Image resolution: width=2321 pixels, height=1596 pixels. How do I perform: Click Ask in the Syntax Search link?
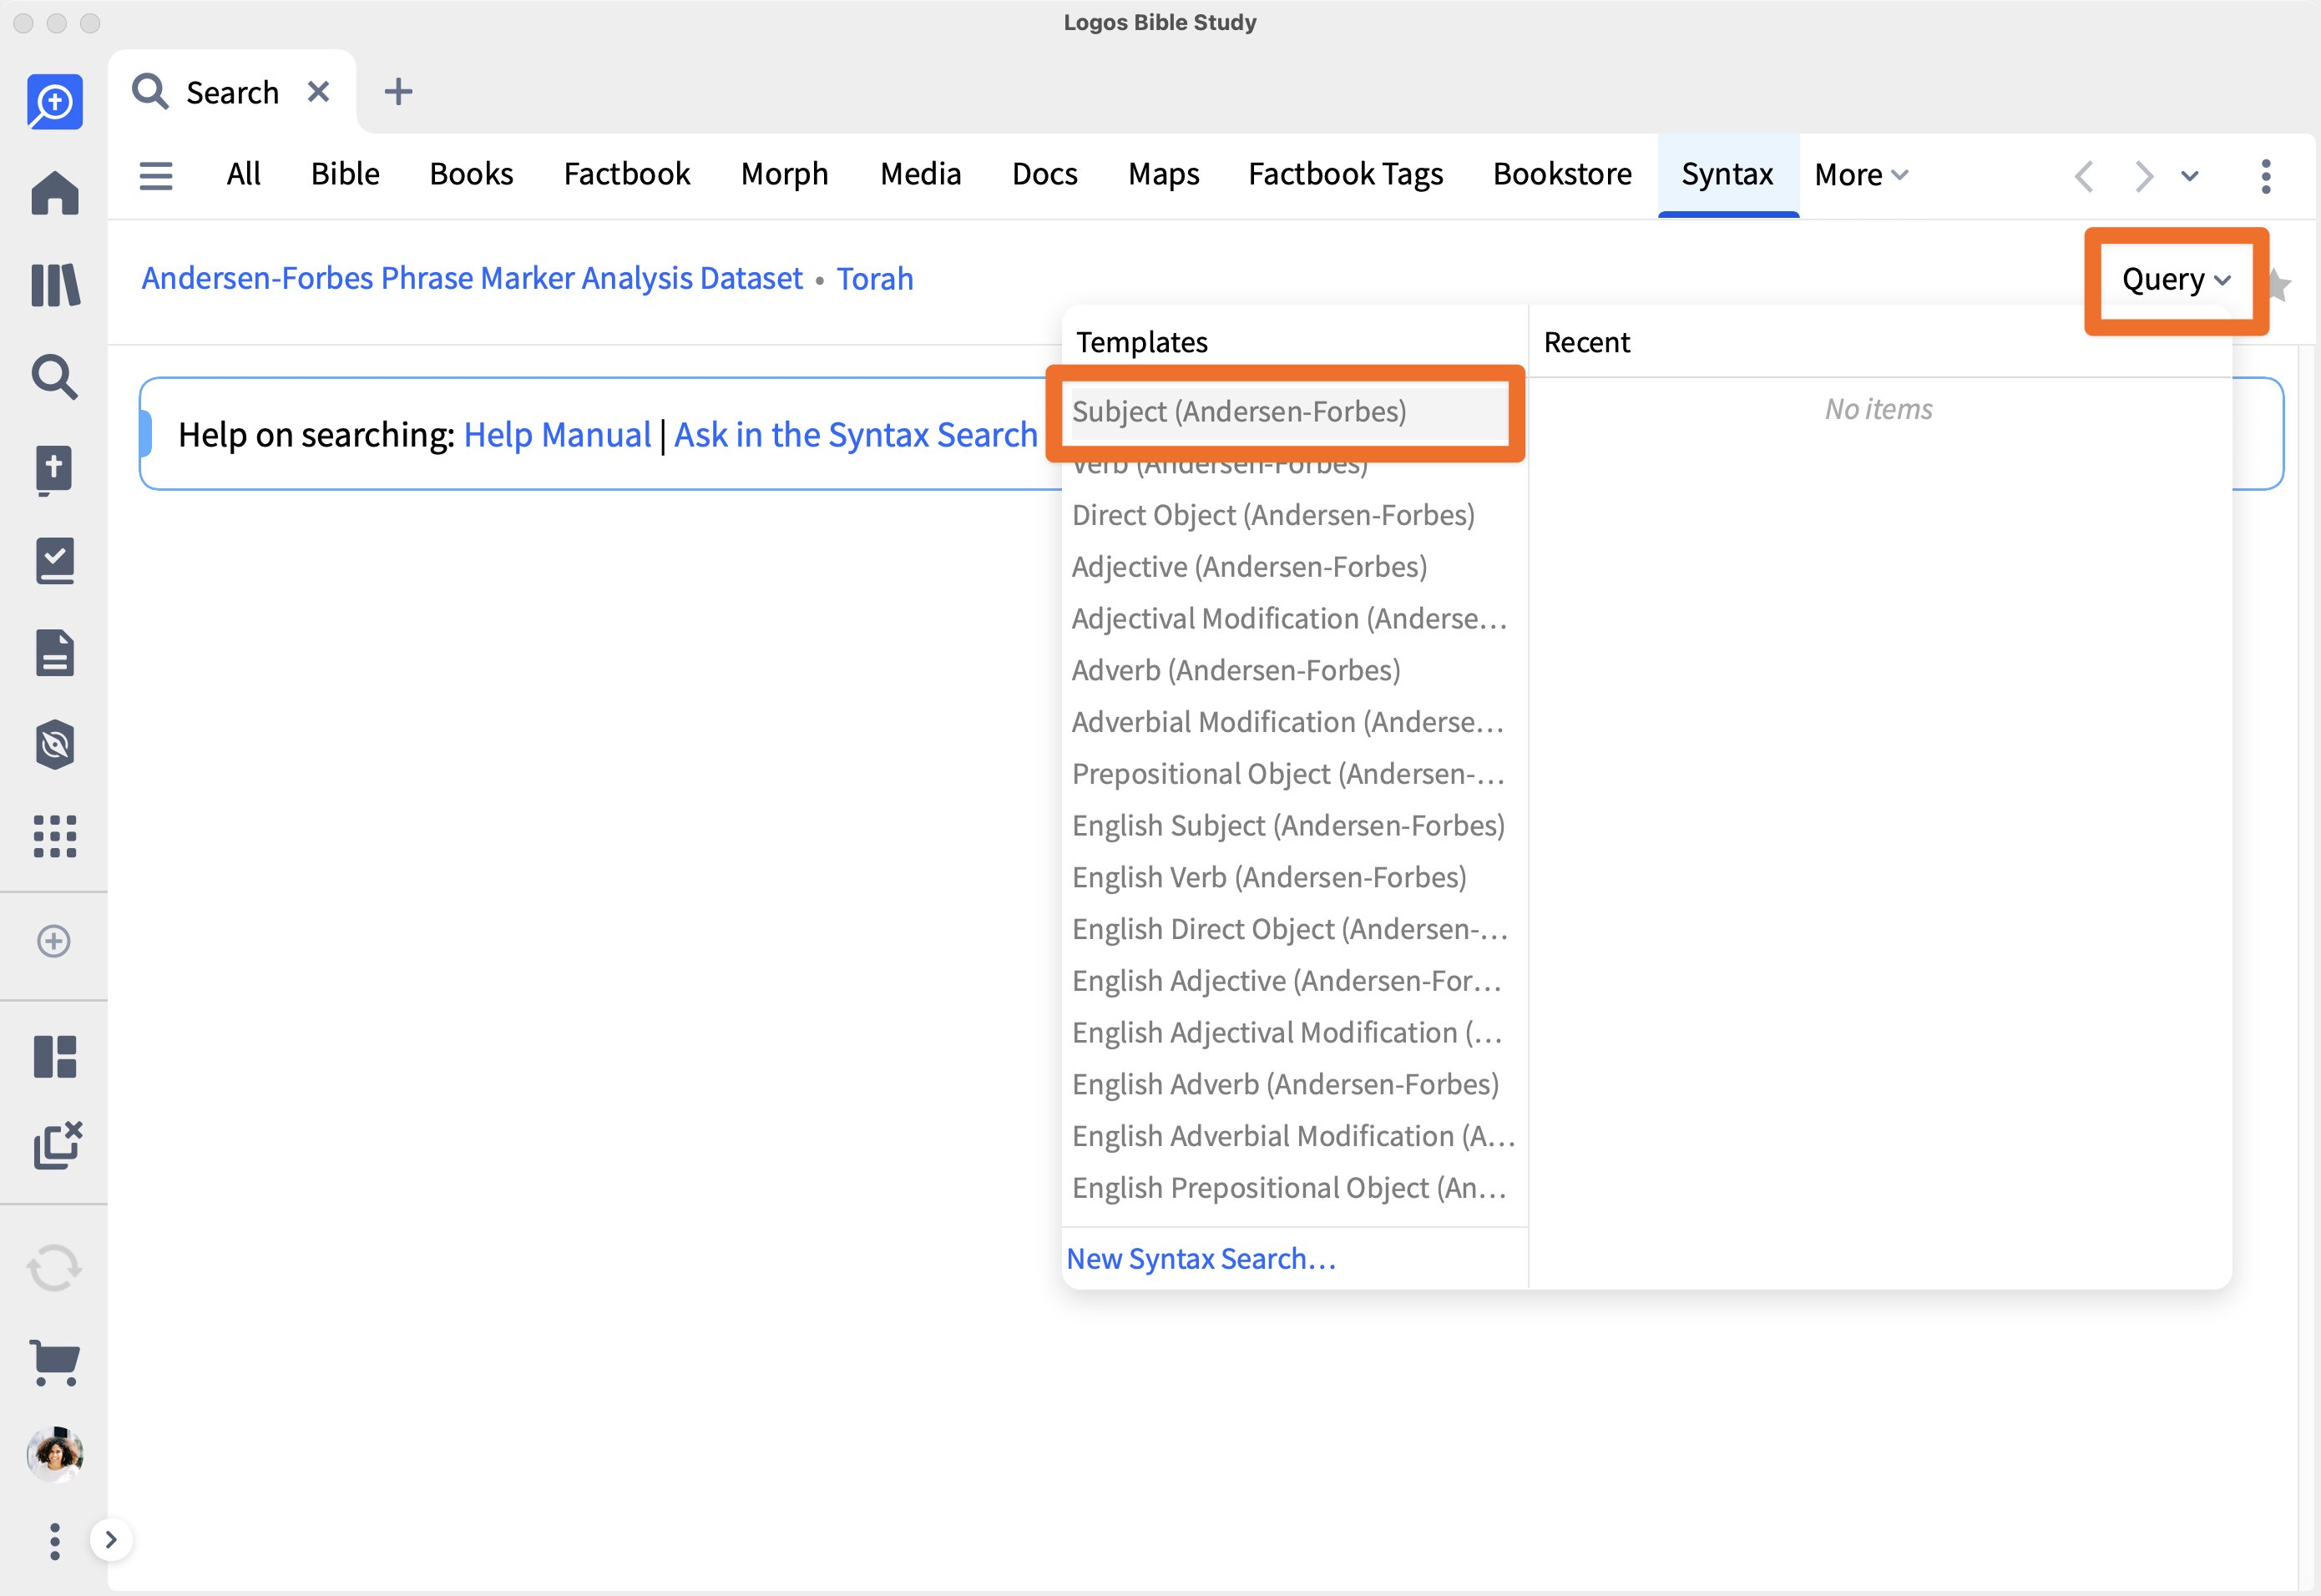point(856,434)
